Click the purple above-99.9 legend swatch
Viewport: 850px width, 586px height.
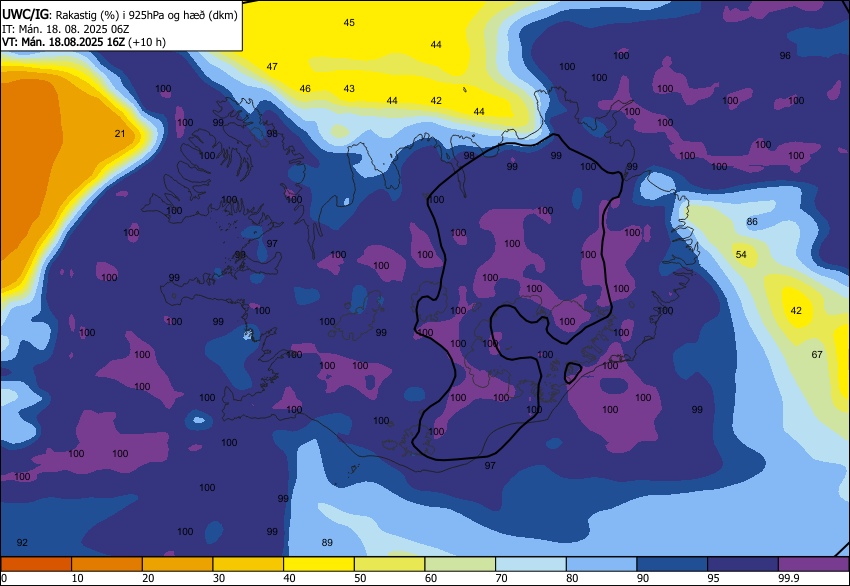point(814,564)
